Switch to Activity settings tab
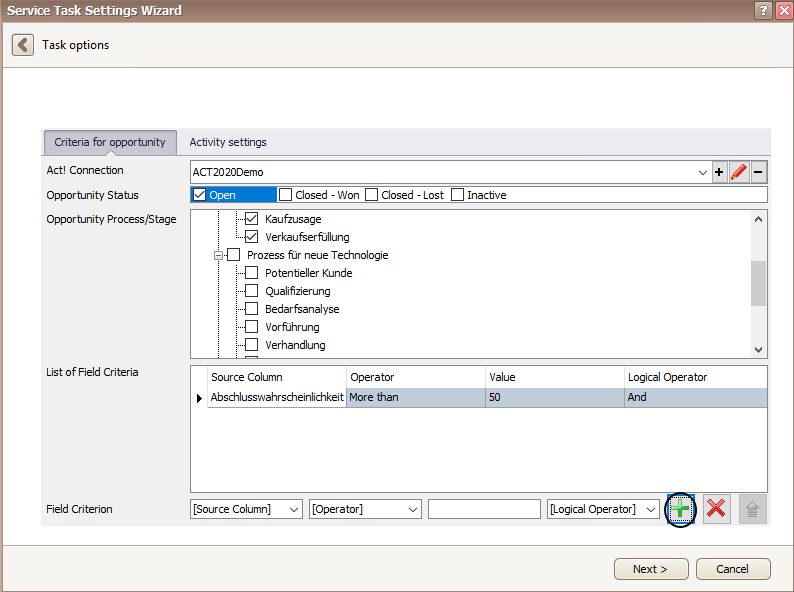Screen dimensions: 794x592 pyautogui.click(x=228, y=142)
